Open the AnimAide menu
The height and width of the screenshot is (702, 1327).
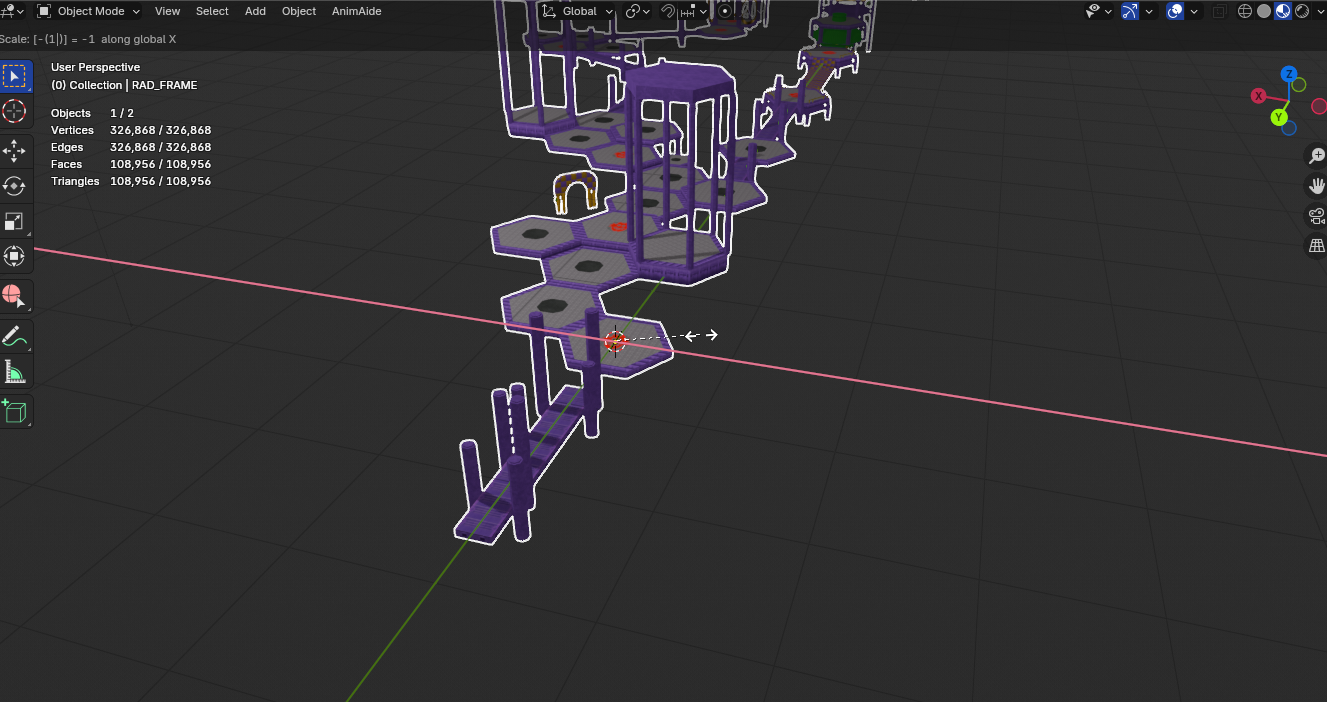(356, 12)
